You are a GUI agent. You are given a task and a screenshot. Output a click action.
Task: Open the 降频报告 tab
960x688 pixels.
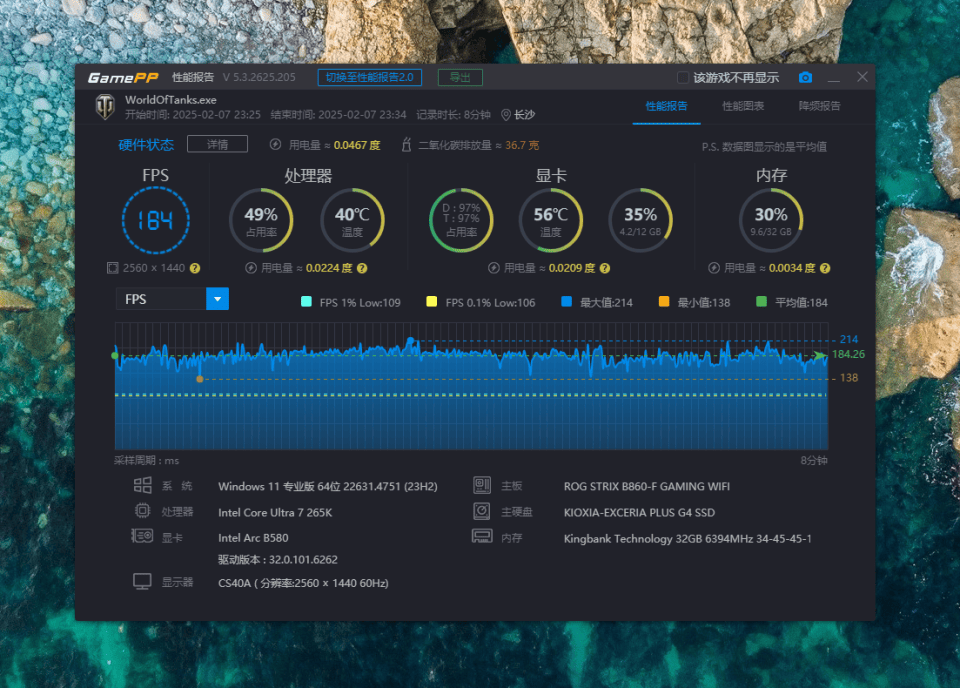click(819, 106)
